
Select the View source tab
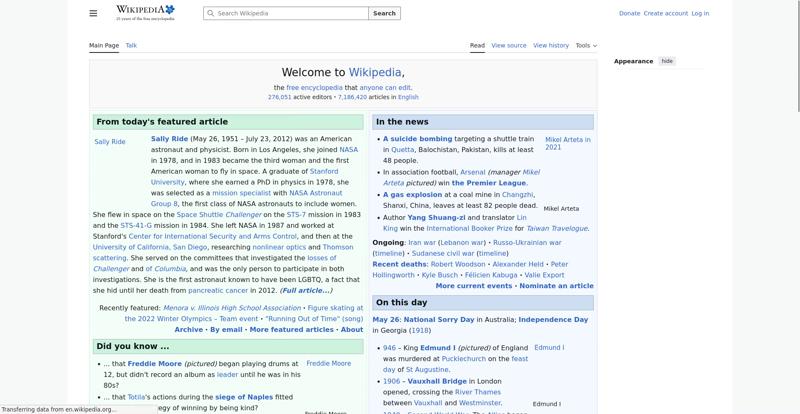(x=509, y=45)
